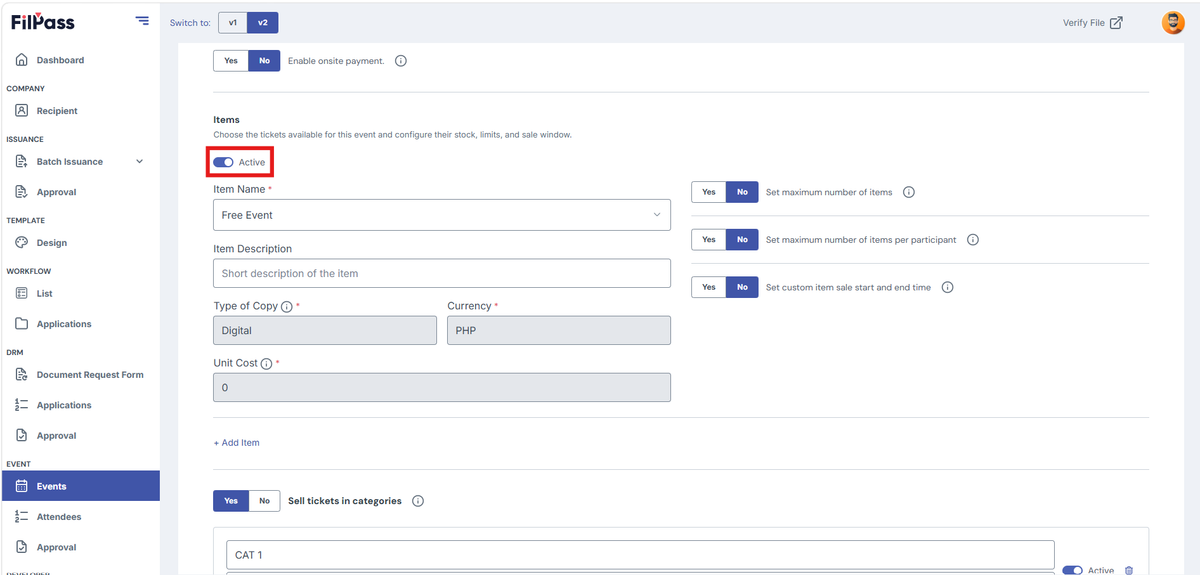Select No for Enable onsite payment
The width and height of the screenshot is (1200, 575).
click(264, 61)
